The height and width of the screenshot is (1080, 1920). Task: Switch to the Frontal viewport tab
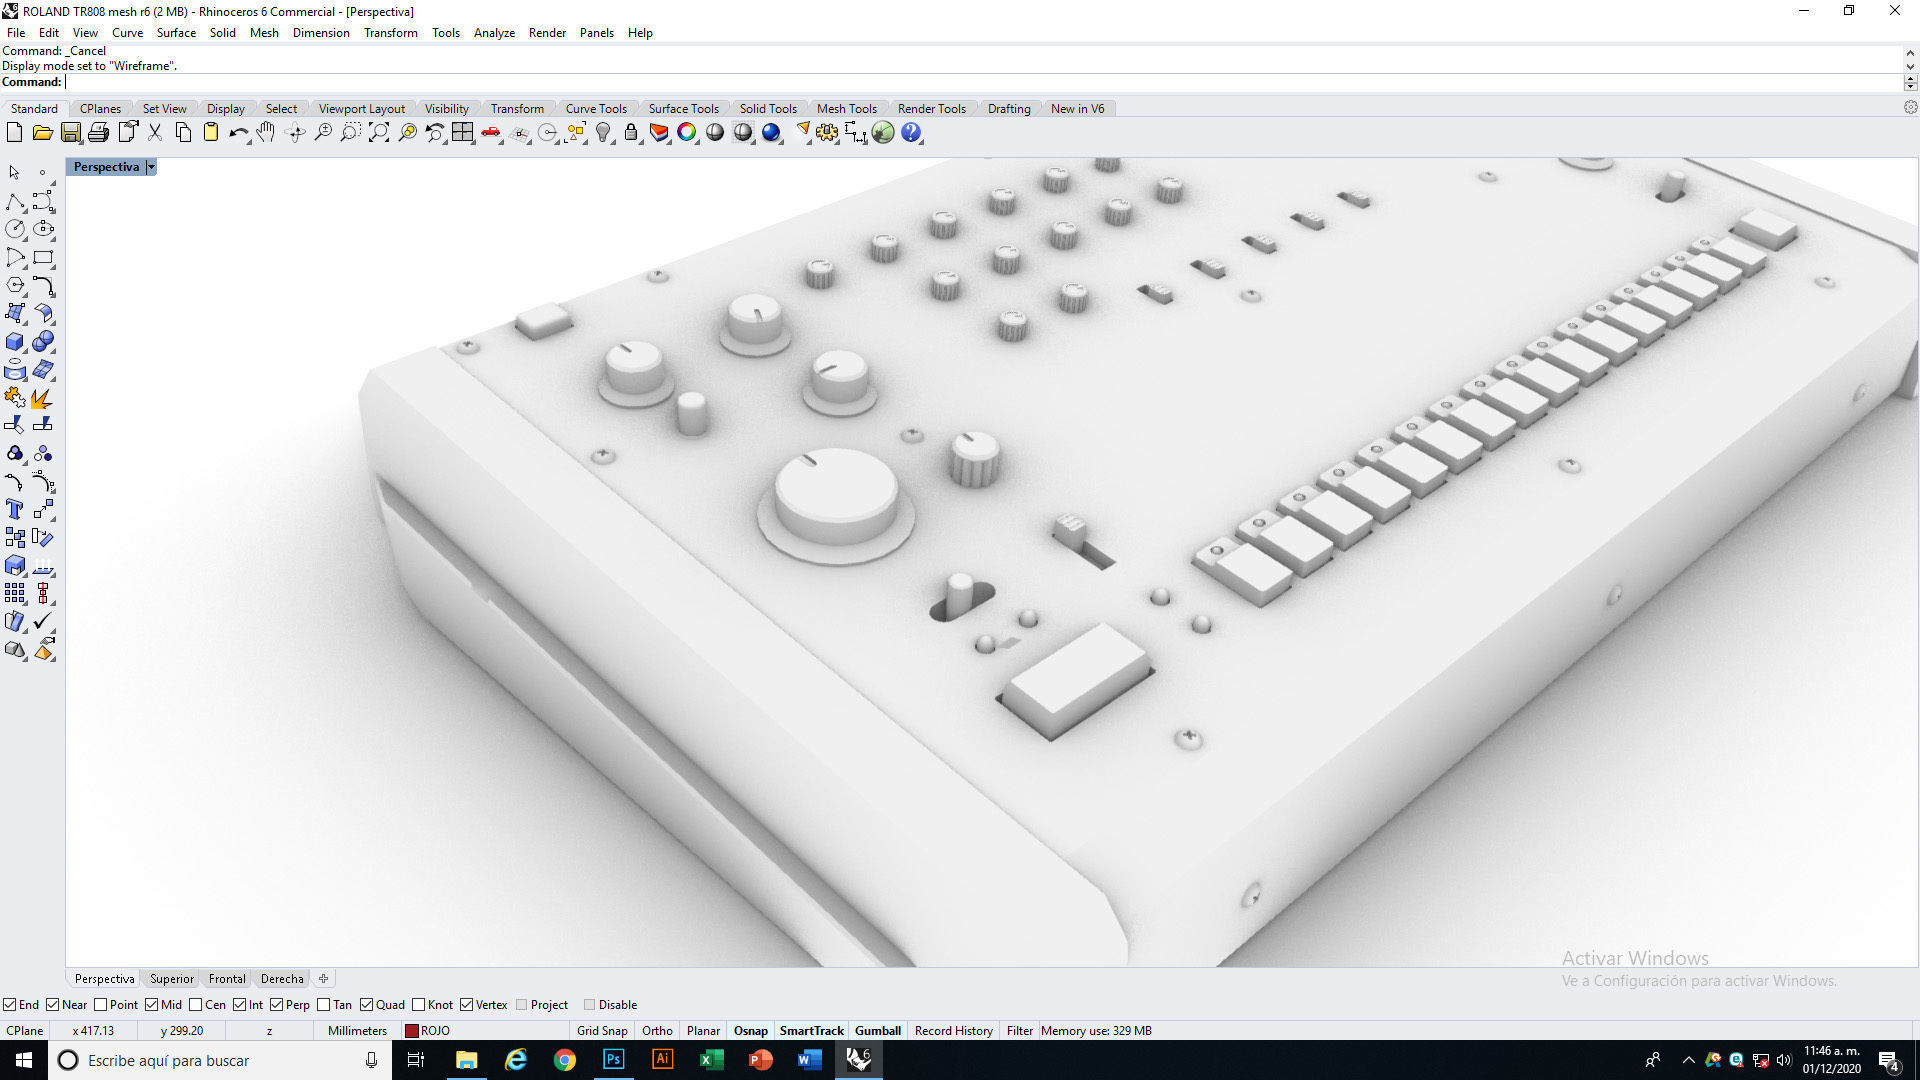[227, 979]
